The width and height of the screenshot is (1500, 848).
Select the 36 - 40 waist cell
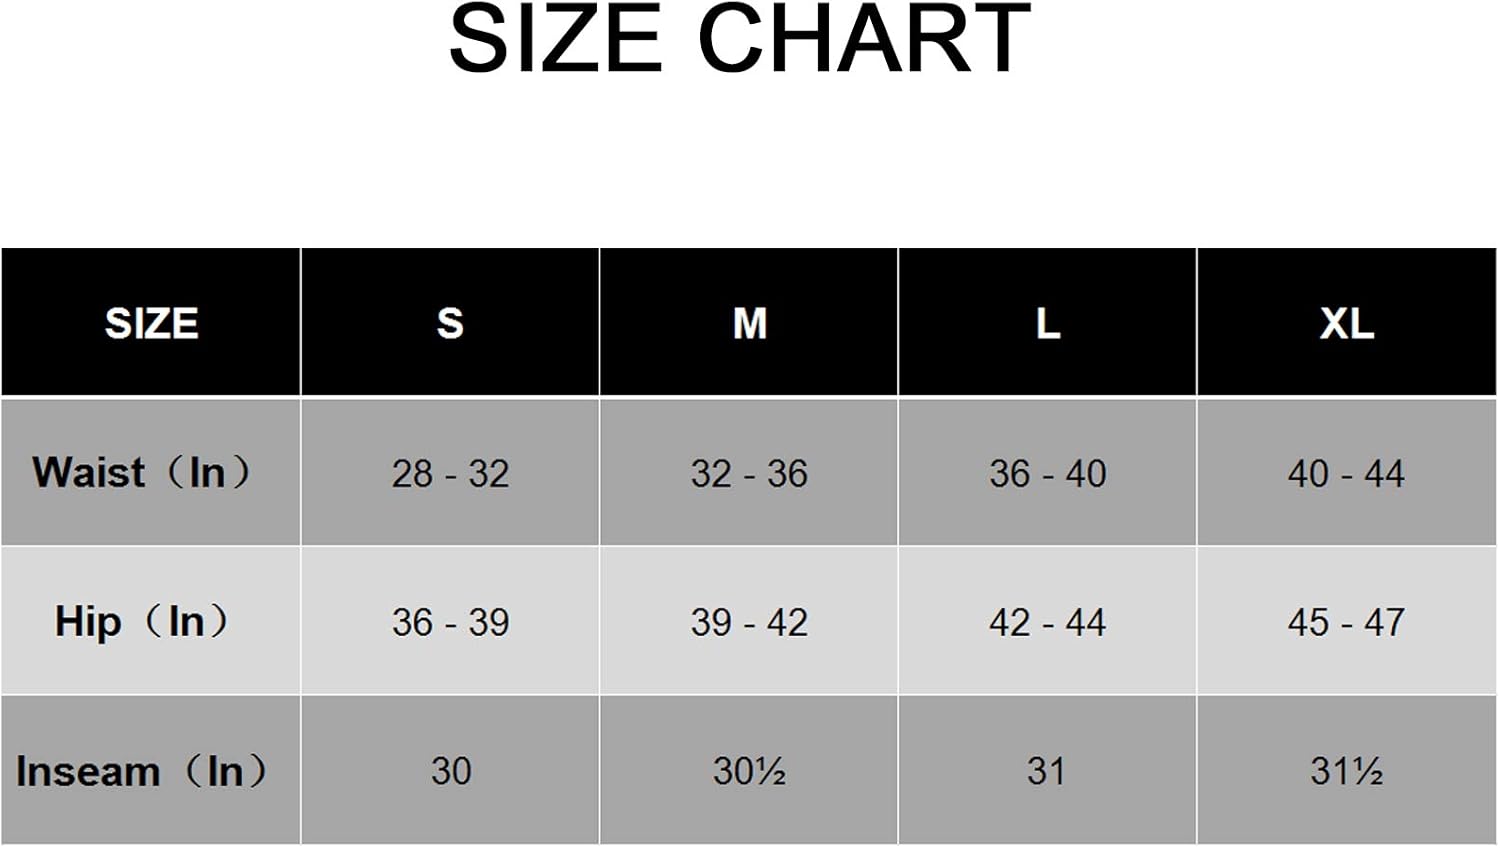(x=1047, y=473)
